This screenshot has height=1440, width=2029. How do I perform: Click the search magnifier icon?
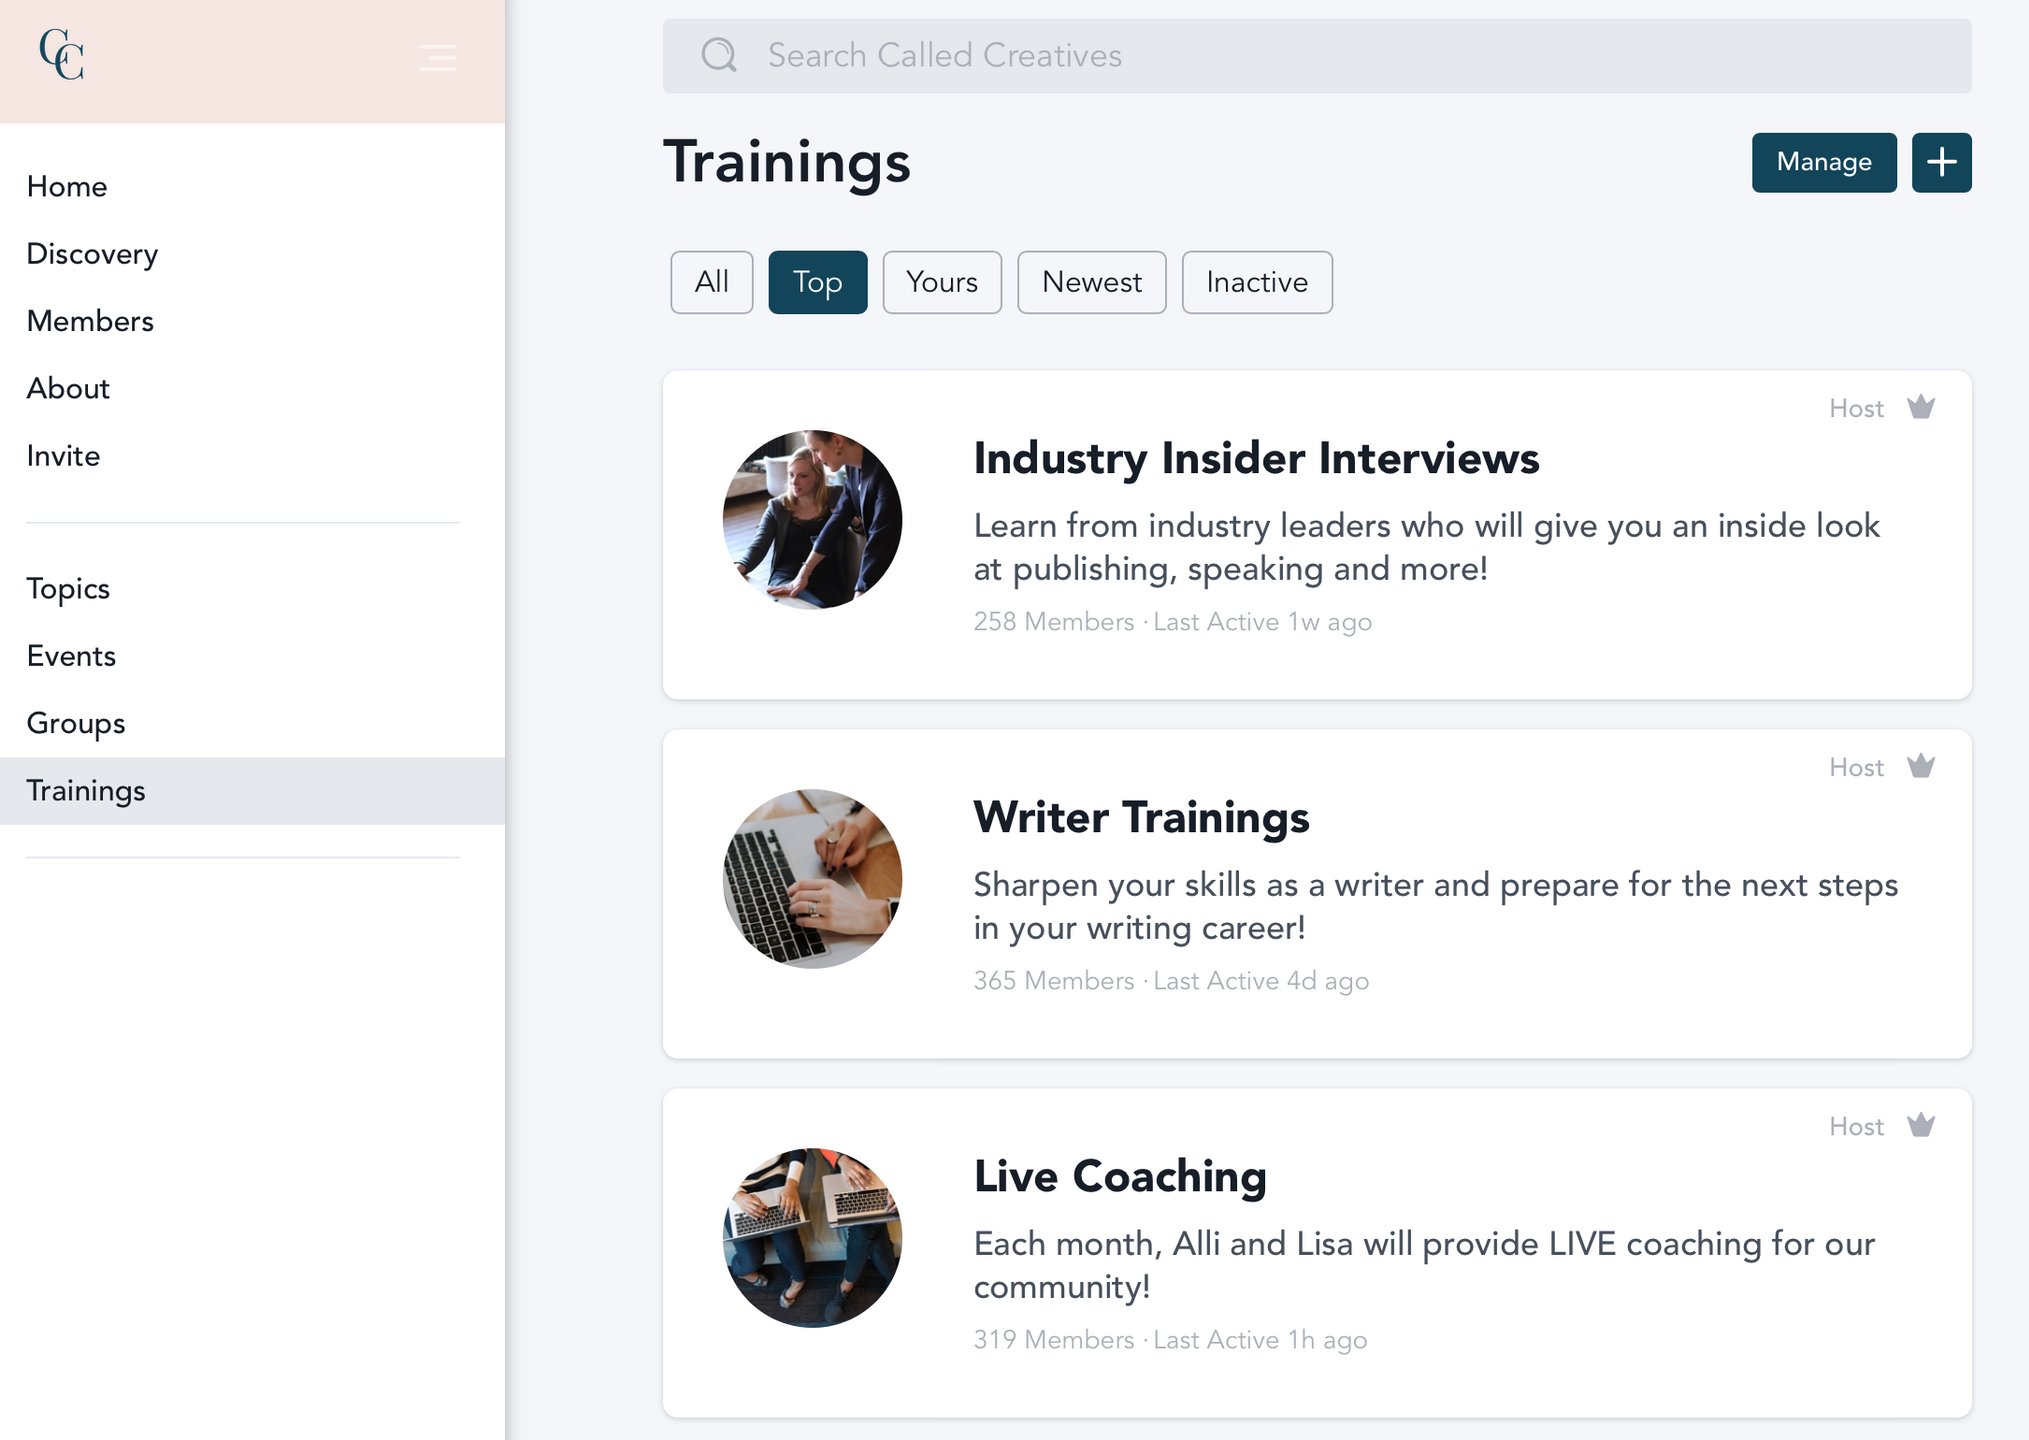718,55
